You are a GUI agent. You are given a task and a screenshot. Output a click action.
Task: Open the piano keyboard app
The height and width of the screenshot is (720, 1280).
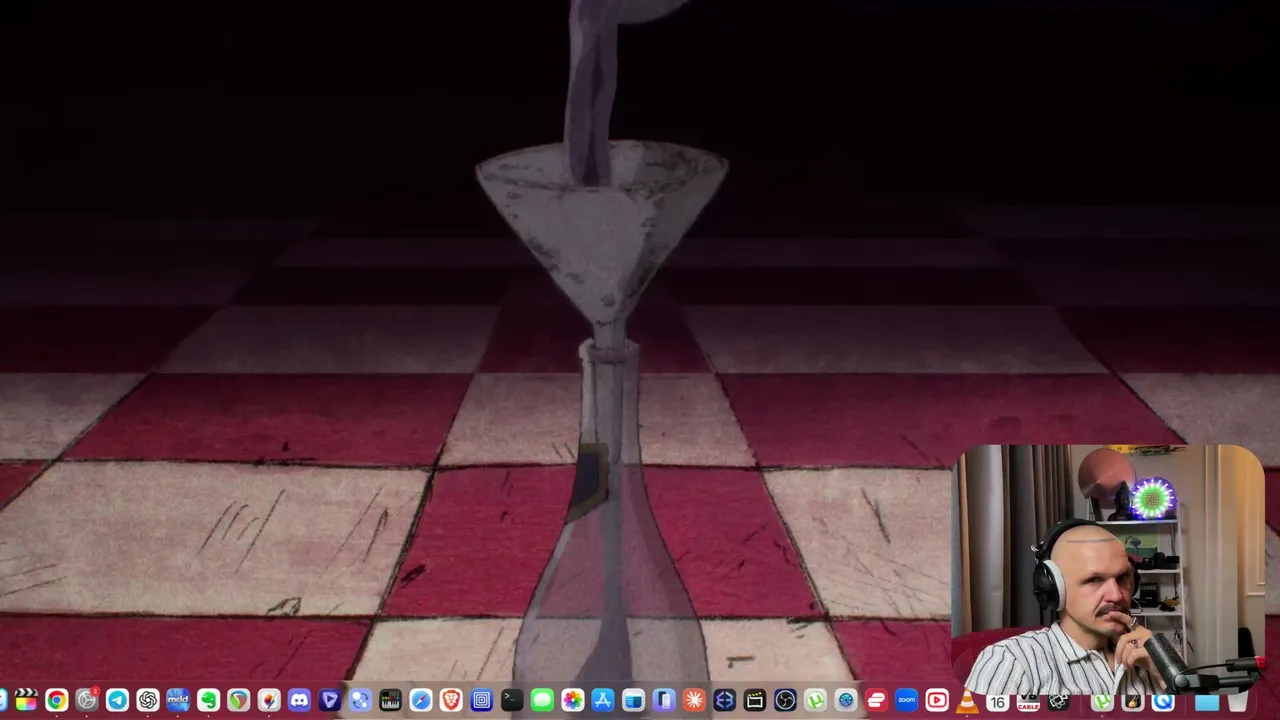(390, 701)
